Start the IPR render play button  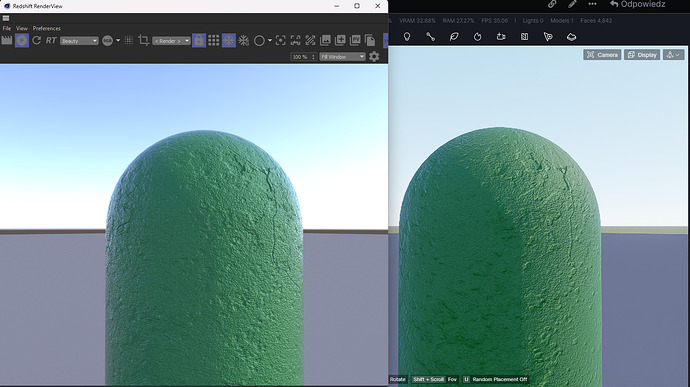click(x=22, y=41)
